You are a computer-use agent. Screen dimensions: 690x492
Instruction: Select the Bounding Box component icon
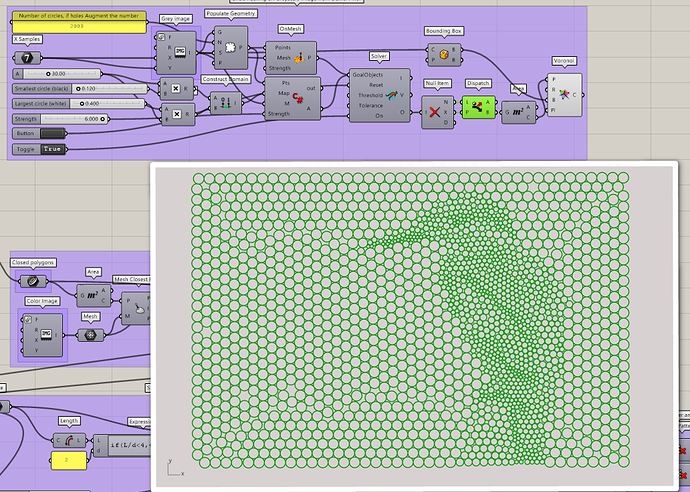click(x=444, y=55)
